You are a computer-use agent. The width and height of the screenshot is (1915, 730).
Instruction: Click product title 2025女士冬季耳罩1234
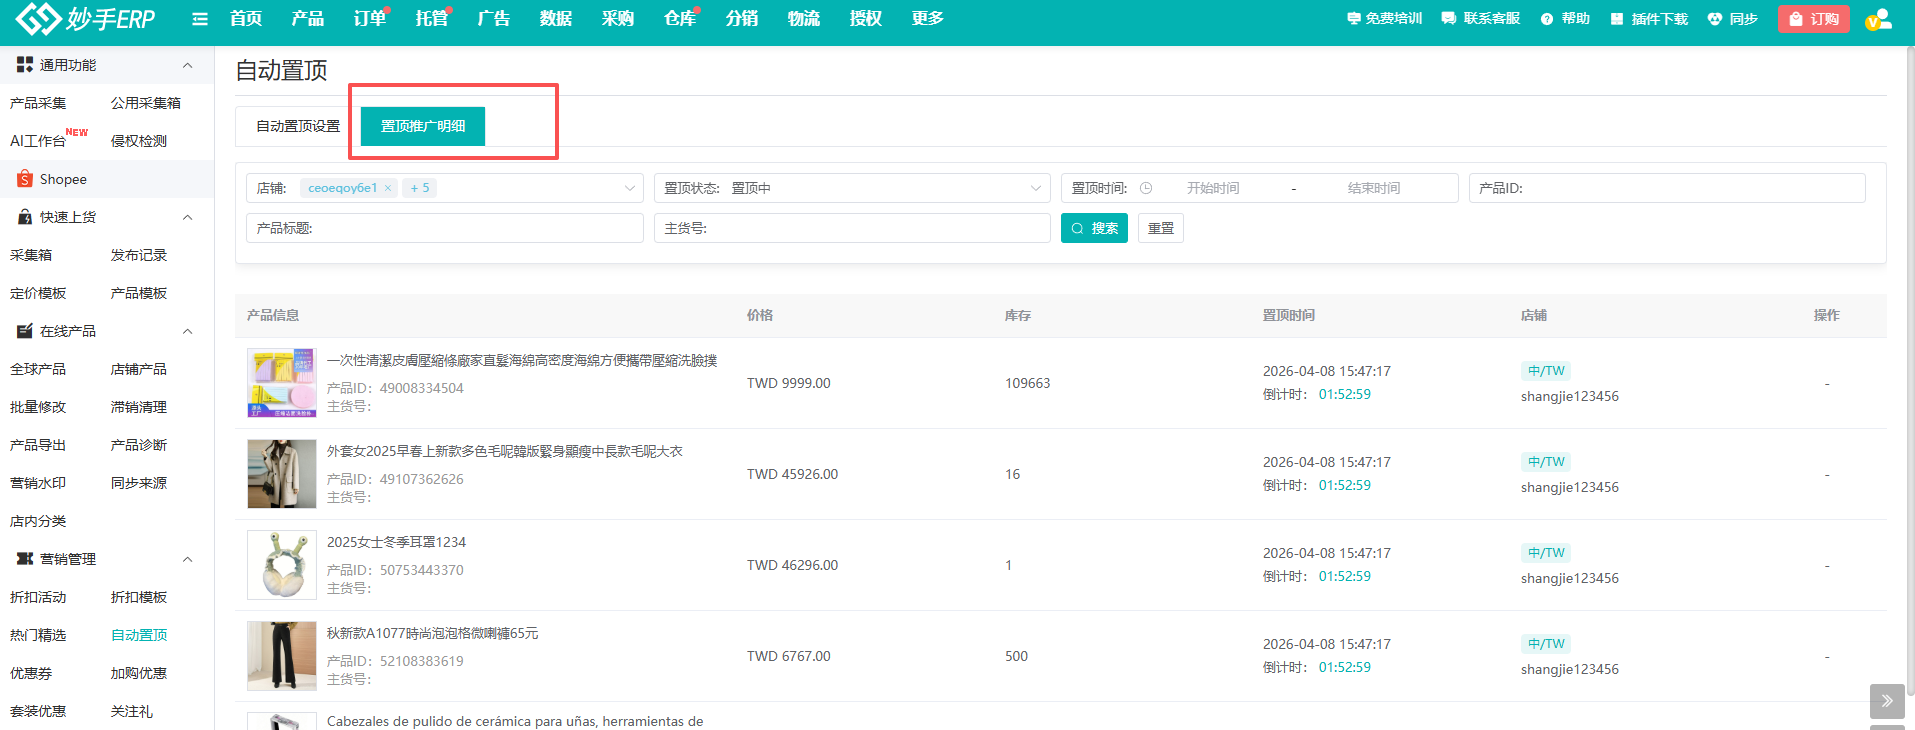click(x=396, y=542)
